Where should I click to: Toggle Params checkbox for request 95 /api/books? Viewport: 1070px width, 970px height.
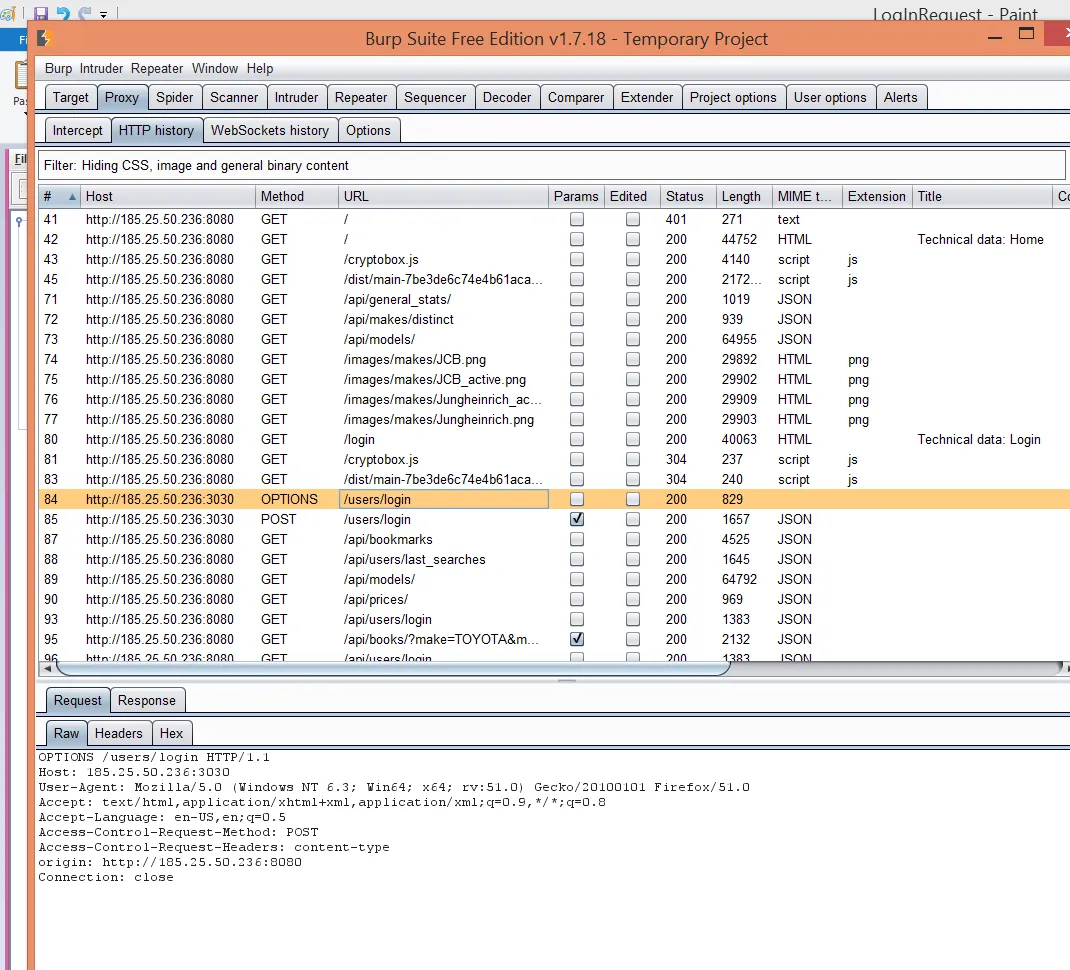click(577, 640)
